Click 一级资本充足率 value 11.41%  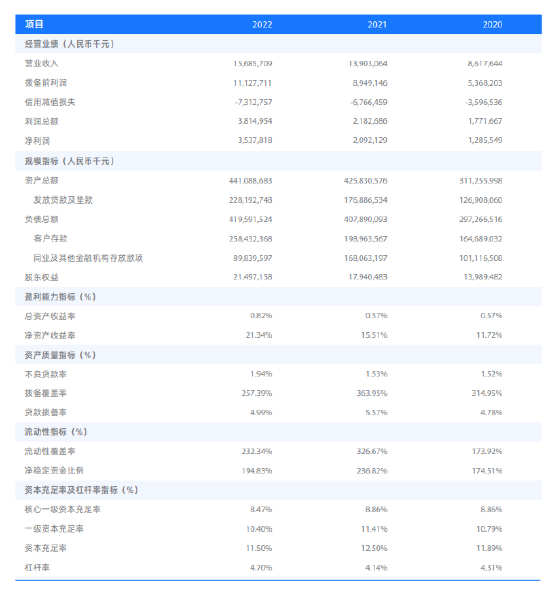[x=374, y=529]
